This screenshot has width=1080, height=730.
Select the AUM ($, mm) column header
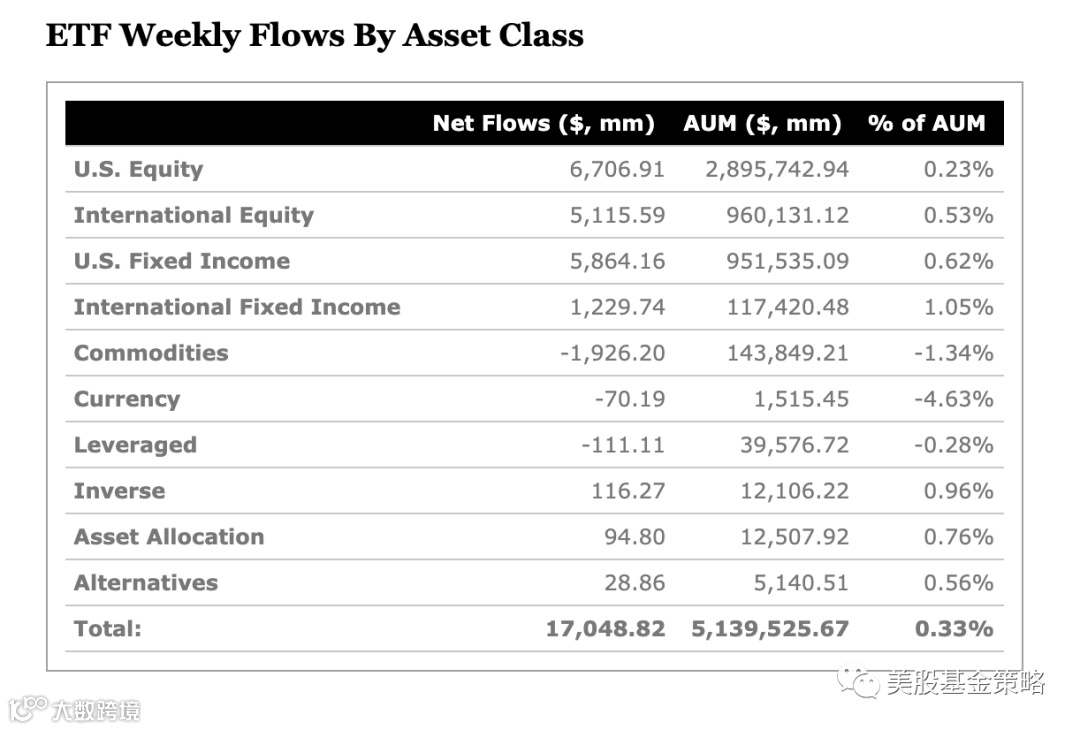click(762, 124)
